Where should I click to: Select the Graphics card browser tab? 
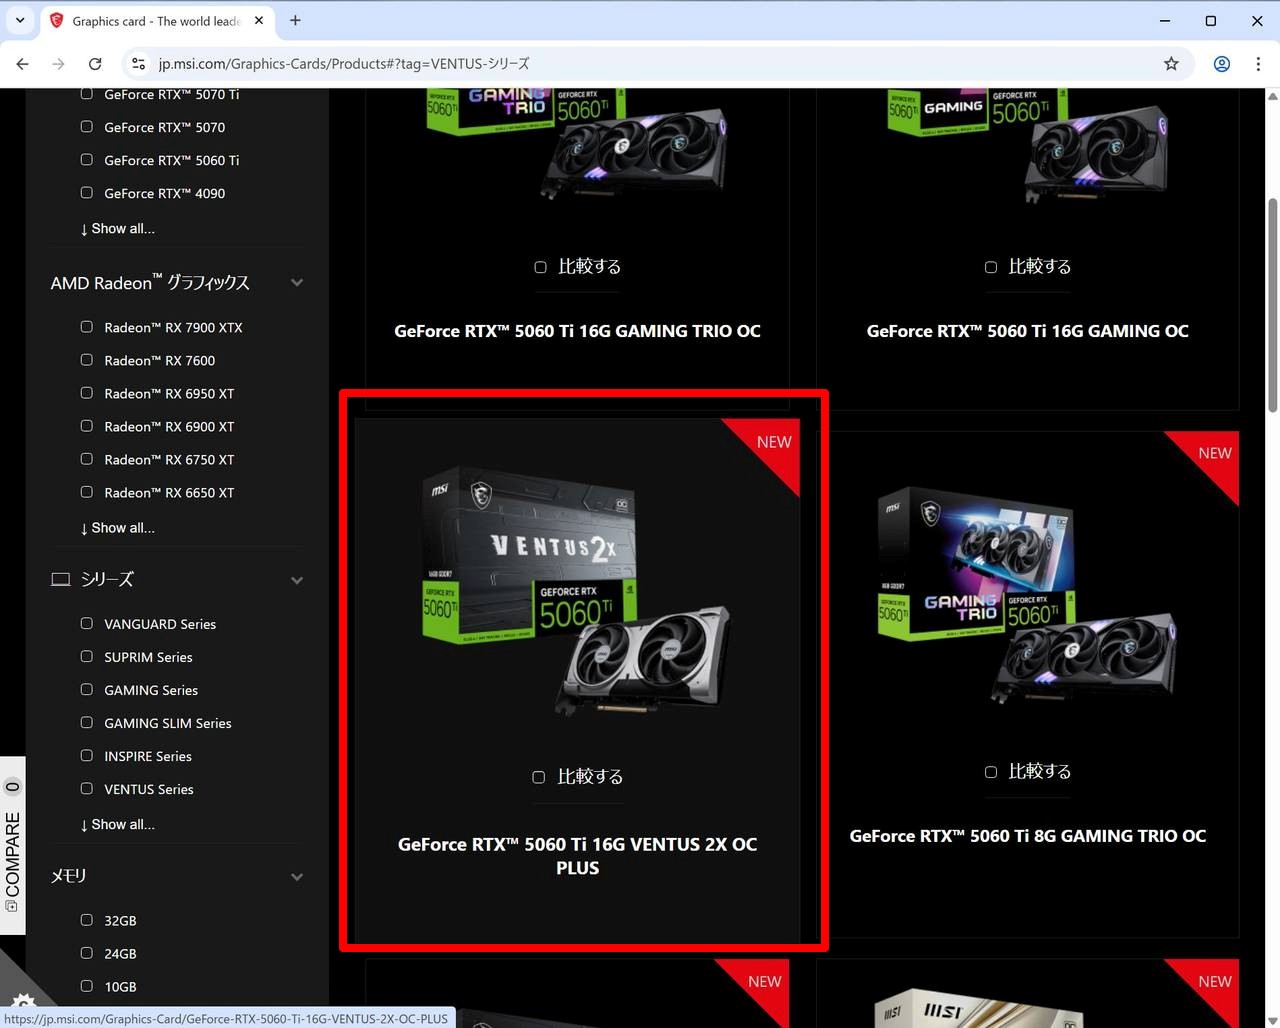tap(157, 20)
